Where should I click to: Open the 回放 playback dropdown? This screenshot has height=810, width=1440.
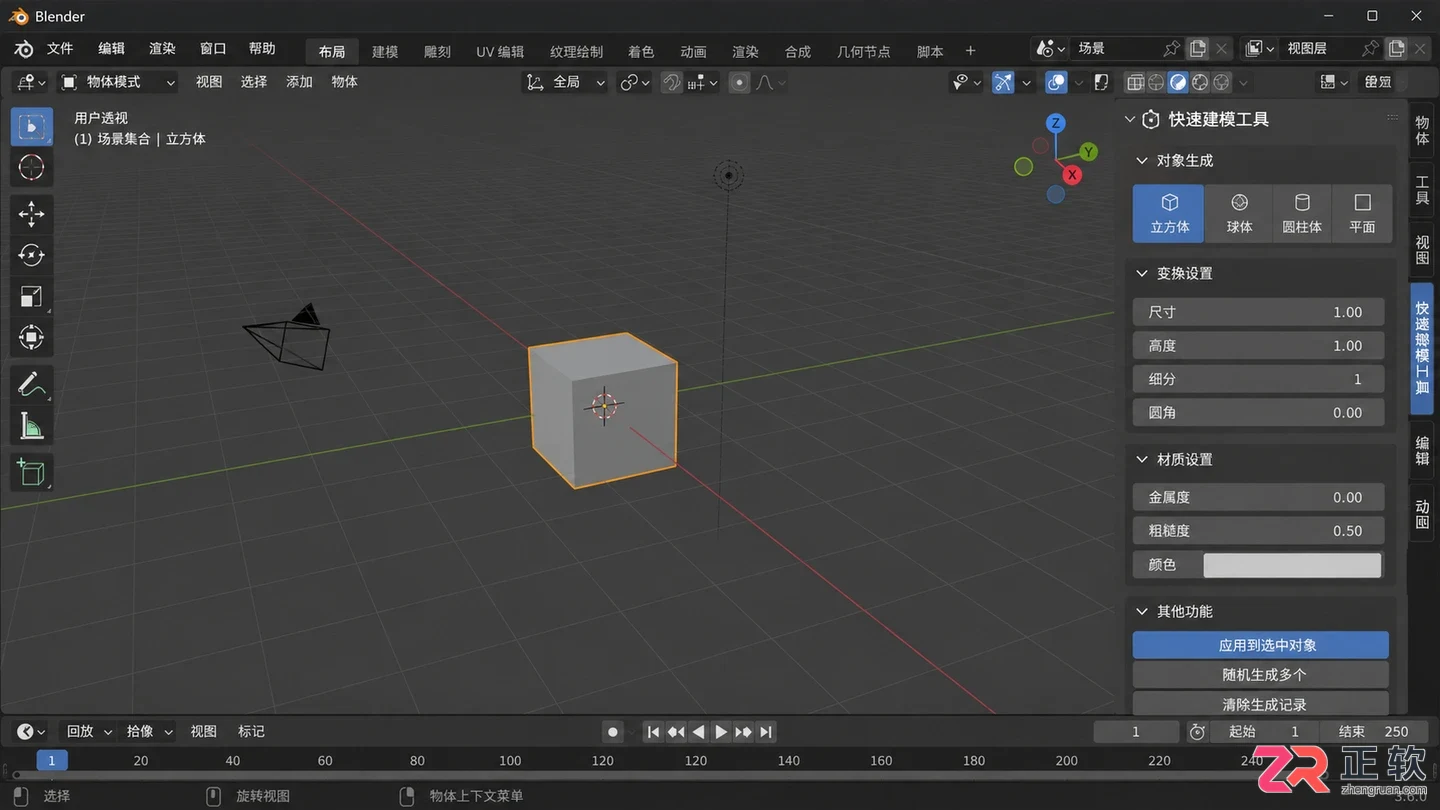click(88, 732)
